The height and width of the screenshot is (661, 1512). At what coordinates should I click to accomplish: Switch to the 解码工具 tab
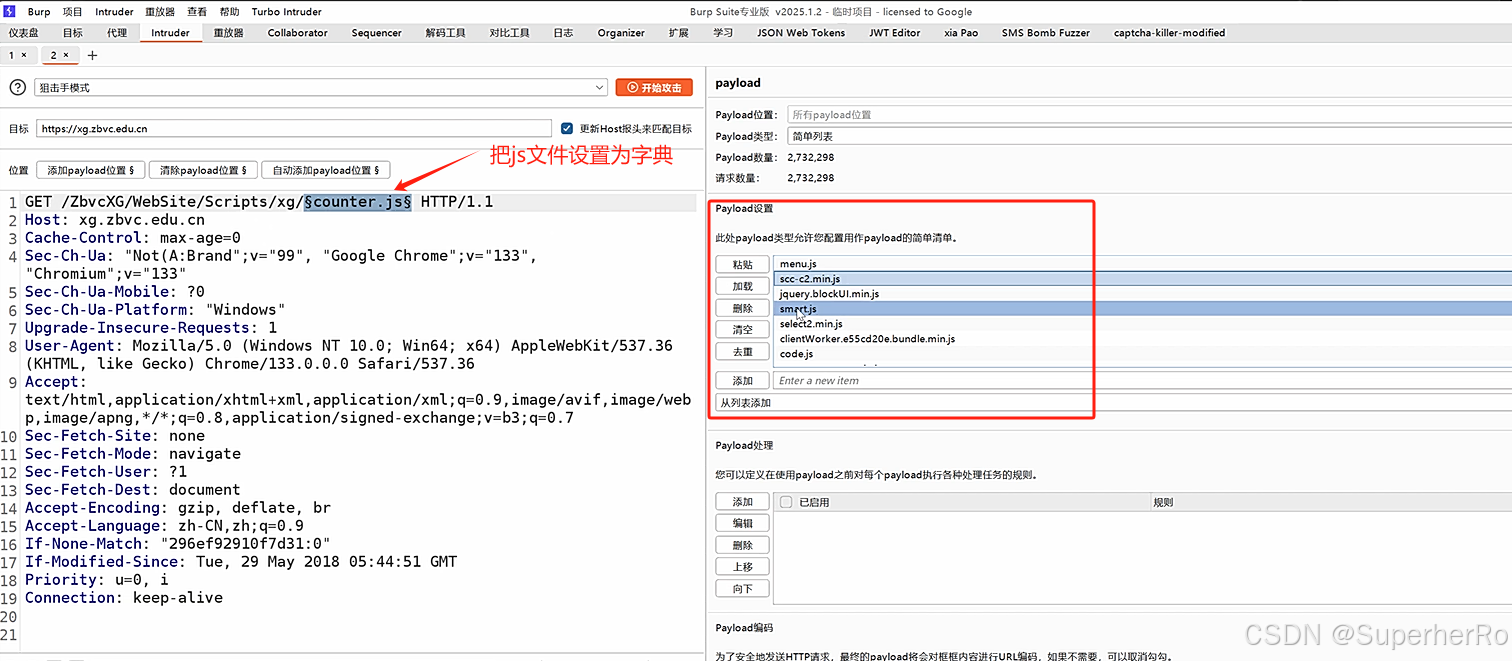tap(445, 33)
